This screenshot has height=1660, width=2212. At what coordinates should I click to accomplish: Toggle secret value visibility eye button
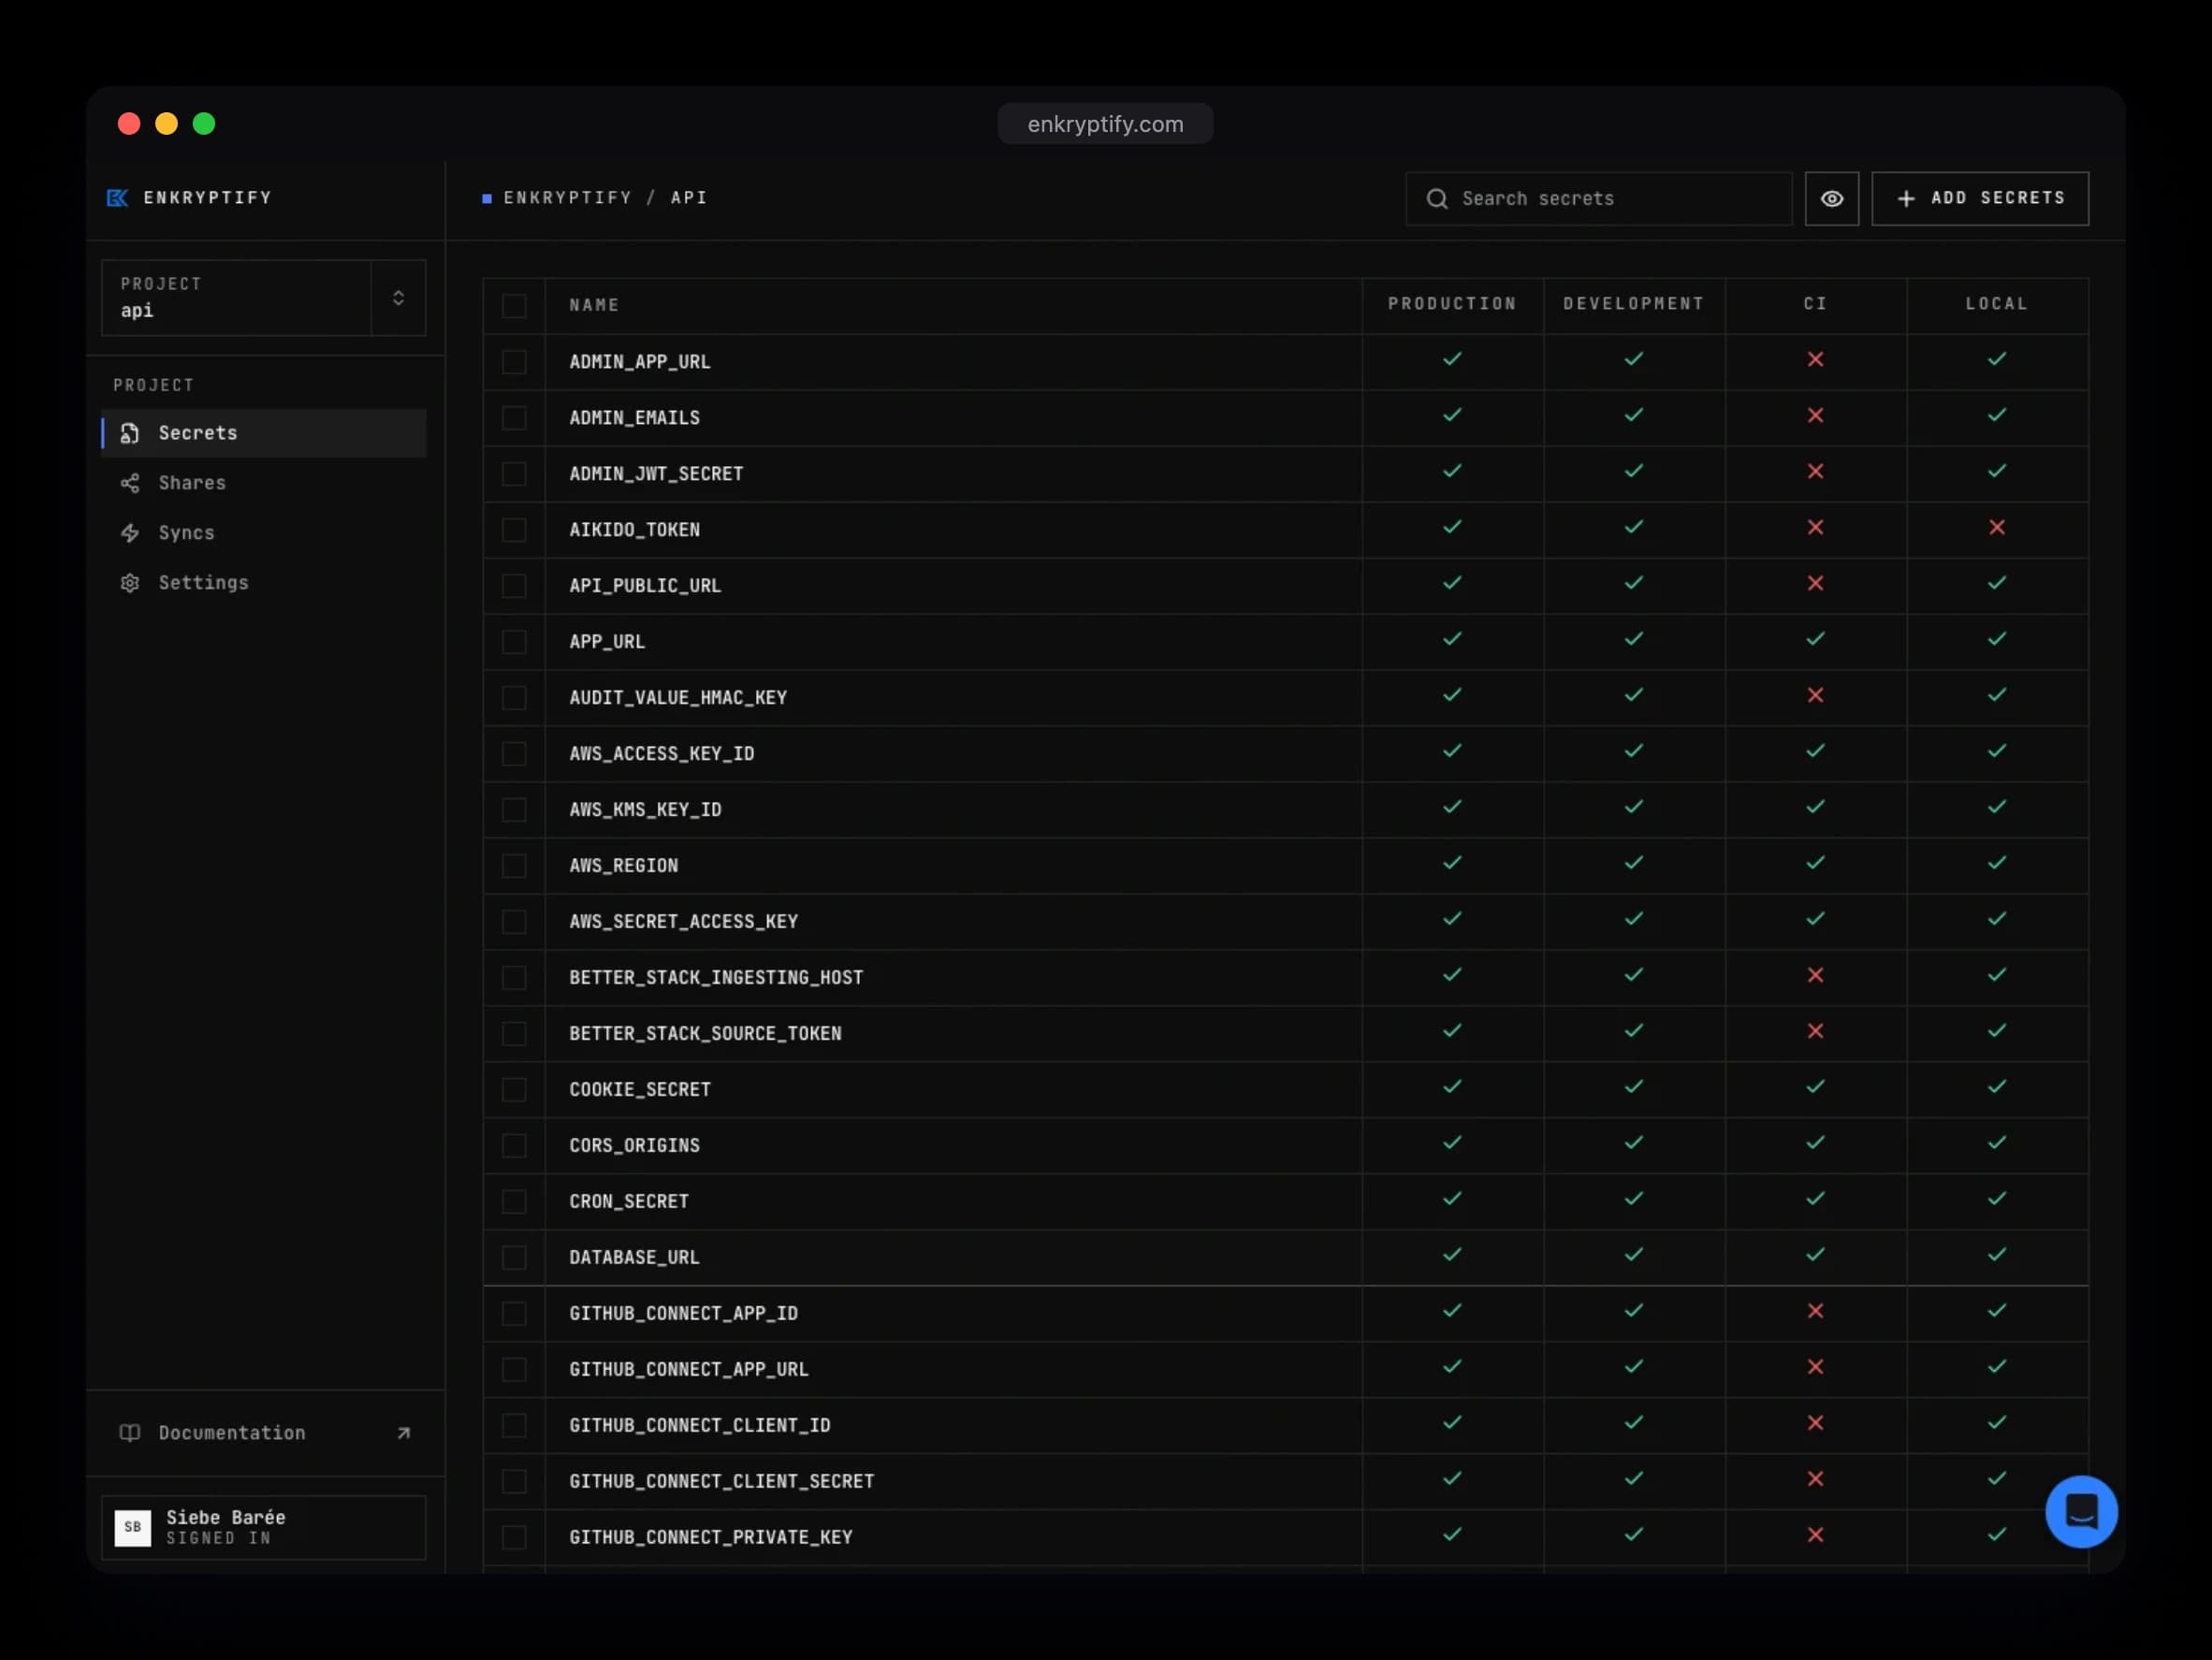(1831, 198)
